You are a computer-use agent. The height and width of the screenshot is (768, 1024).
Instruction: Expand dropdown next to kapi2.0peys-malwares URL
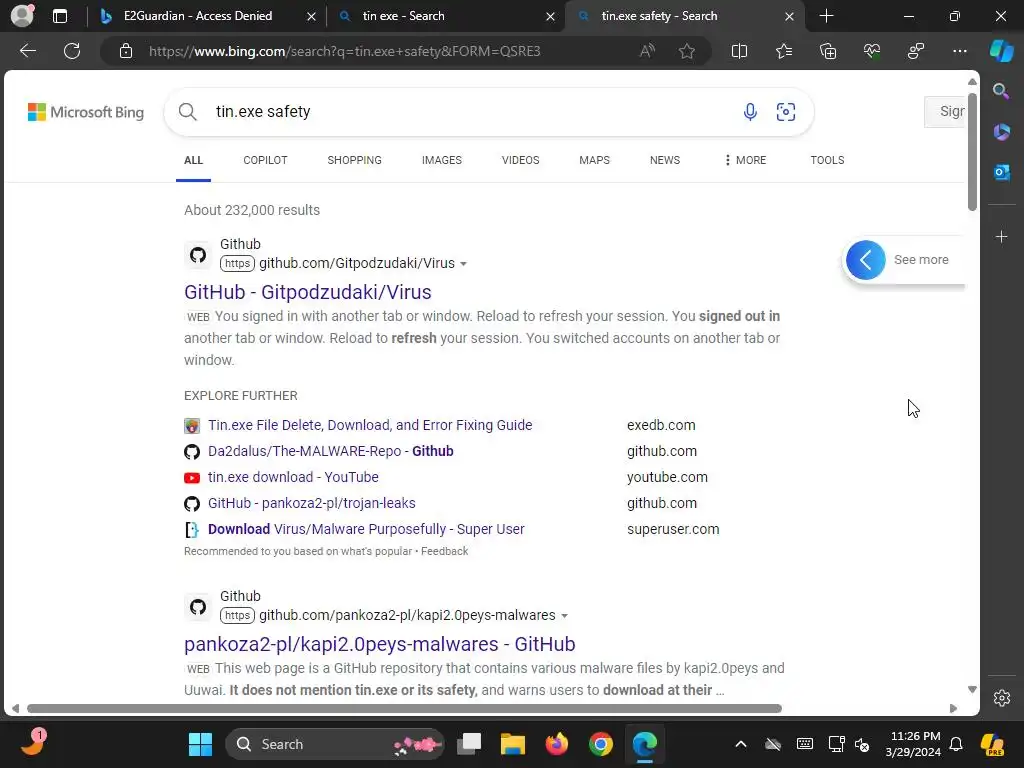point(564,616)
